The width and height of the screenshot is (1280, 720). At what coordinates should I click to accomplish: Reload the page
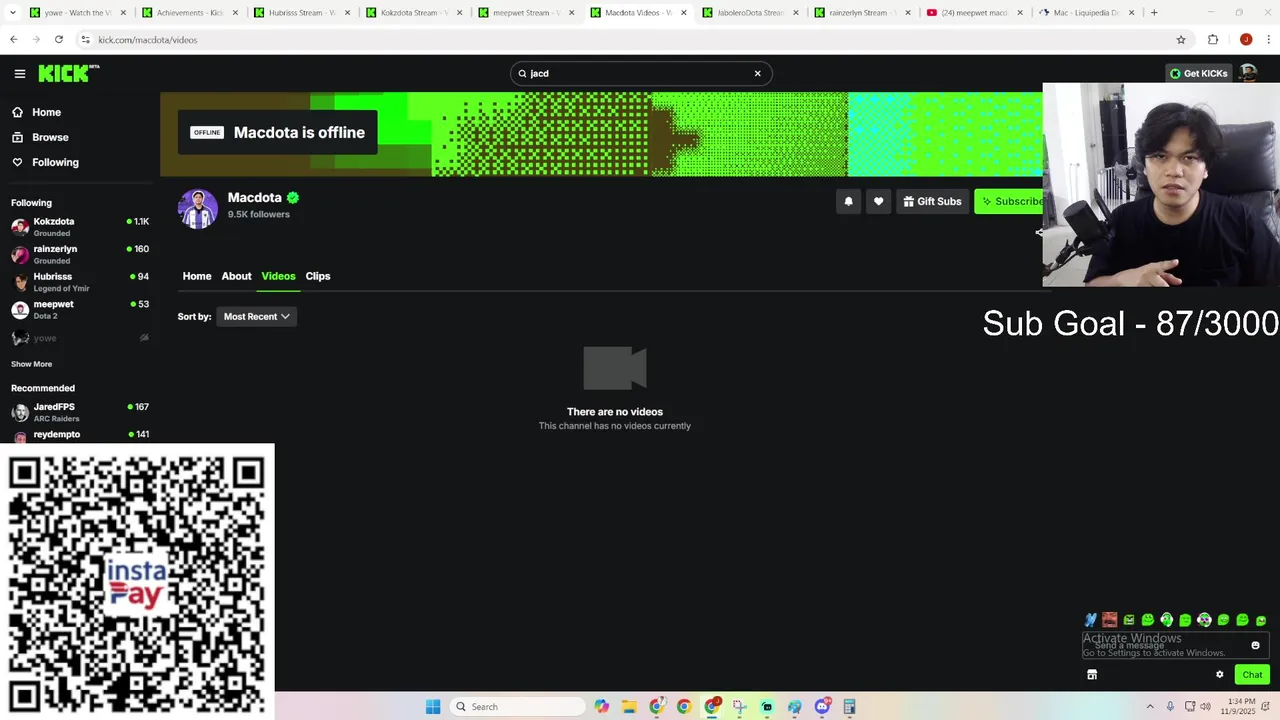point(59,40)
